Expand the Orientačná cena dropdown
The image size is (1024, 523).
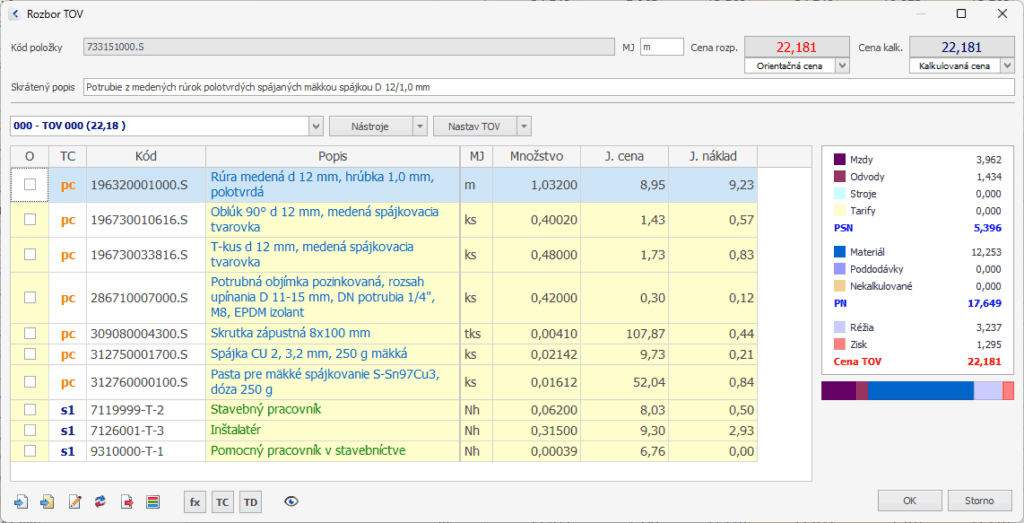[842, 66]
